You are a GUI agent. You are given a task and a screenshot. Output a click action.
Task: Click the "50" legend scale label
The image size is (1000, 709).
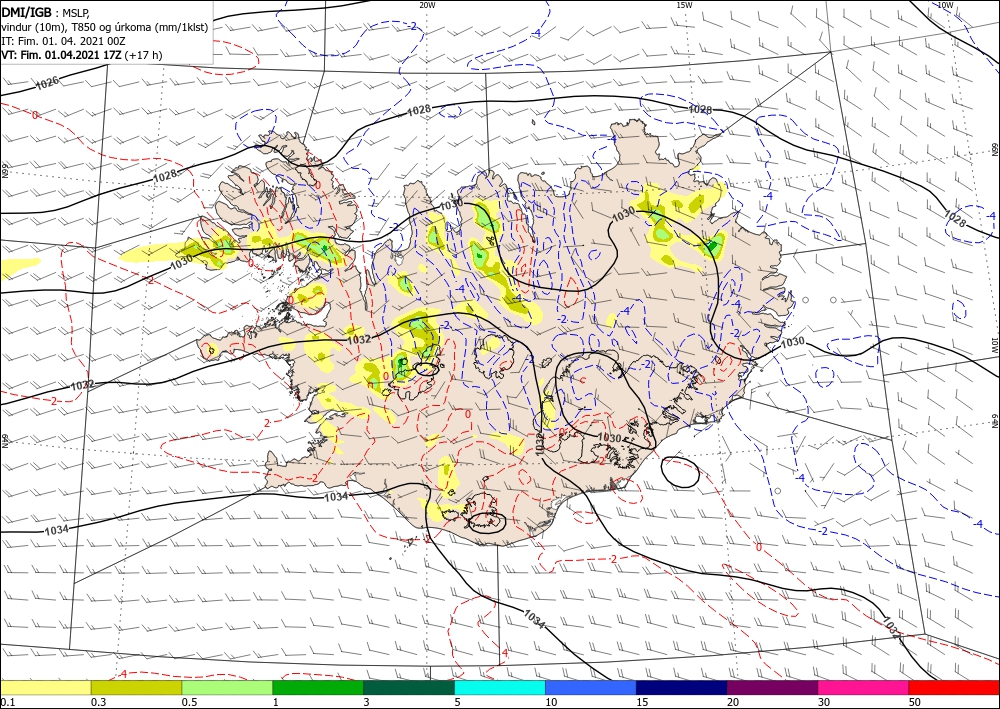tap(915, 702)
